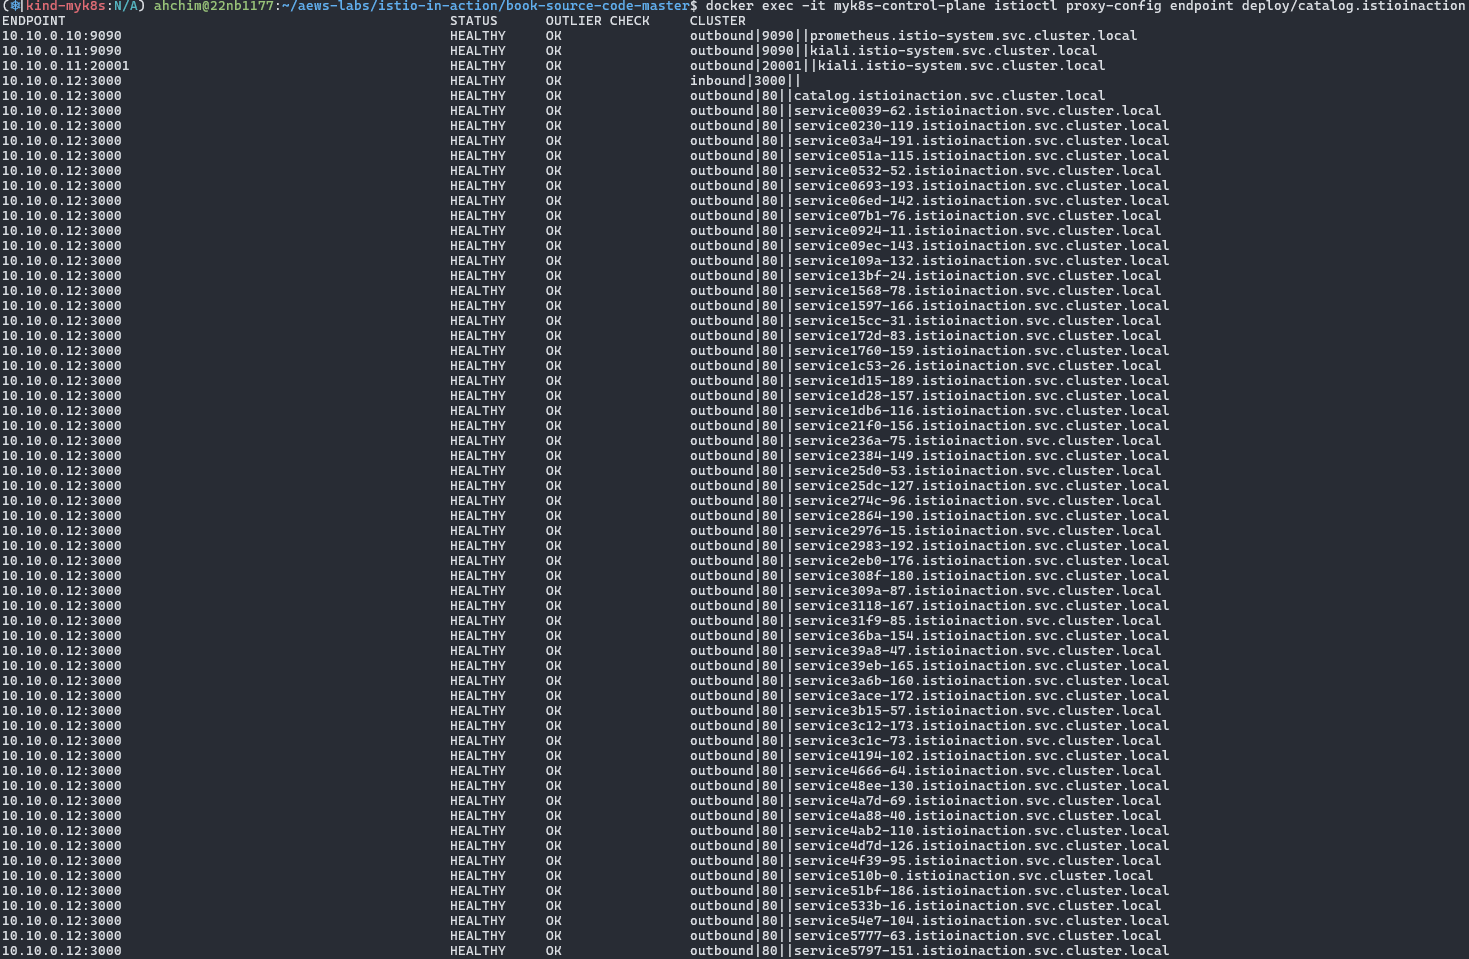Click the service06ed-142 cluster entry
The height and width of the screenshot is (959, 1469).
[929, 201]
